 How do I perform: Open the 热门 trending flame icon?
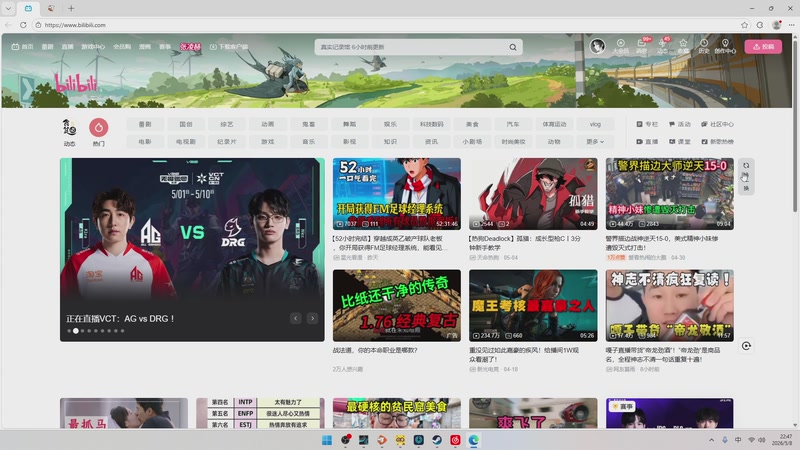pyautogui.click(x=98, y=127)
